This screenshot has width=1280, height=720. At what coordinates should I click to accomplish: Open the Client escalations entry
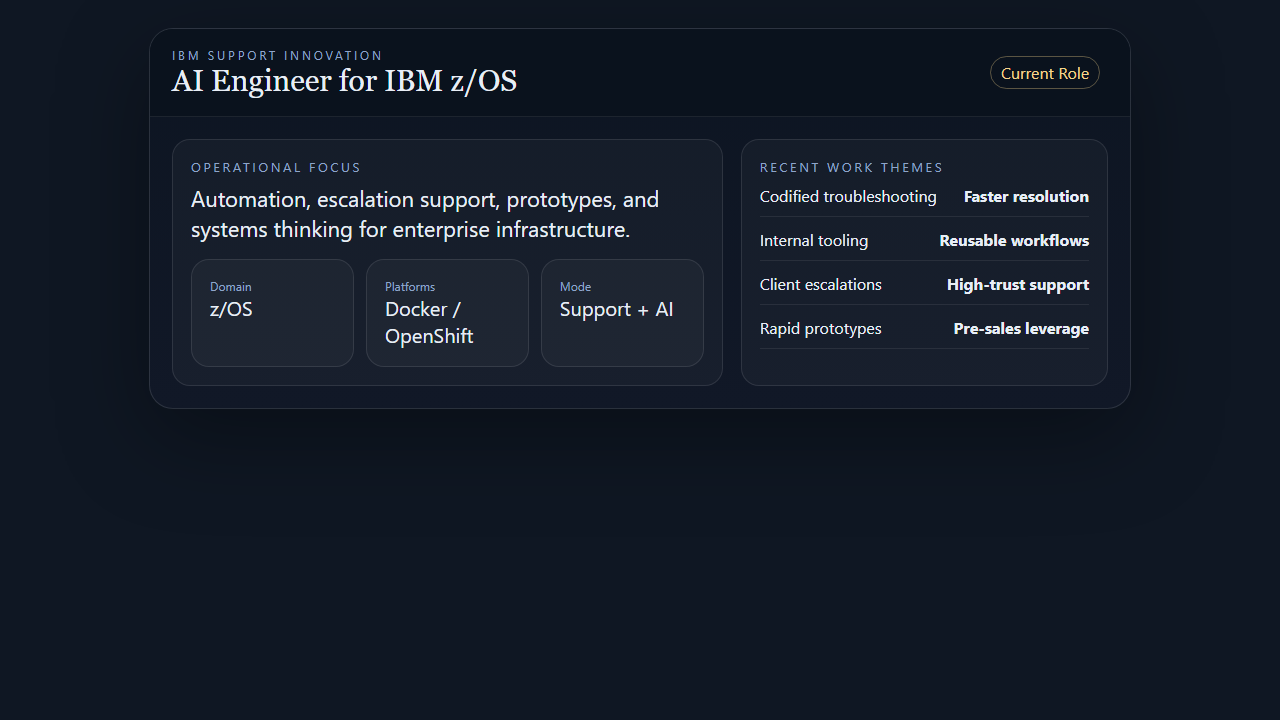click(x=820, y=284)
